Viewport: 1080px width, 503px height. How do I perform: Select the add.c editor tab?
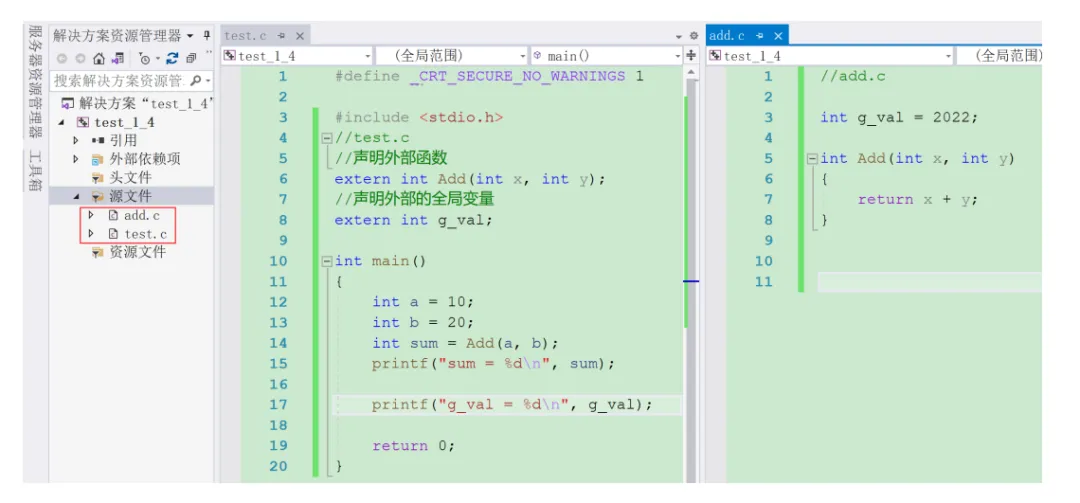pyautogui.click(x=727, y=35)
